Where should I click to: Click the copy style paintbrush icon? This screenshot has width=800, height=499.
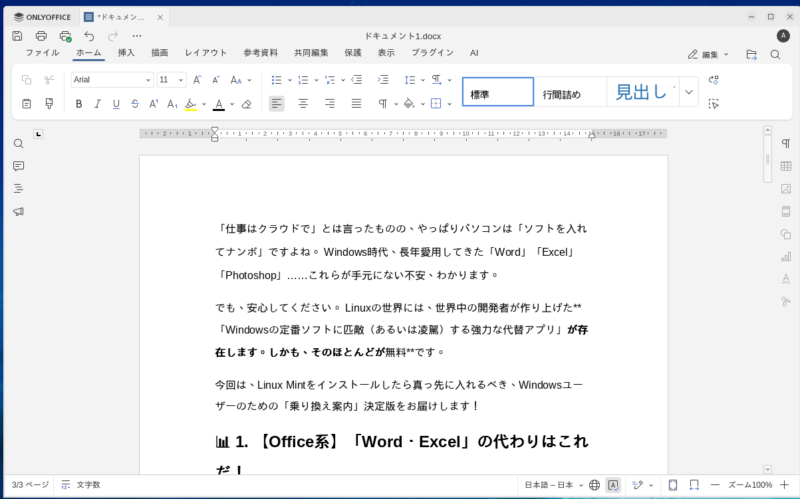[x=48, y=103]
